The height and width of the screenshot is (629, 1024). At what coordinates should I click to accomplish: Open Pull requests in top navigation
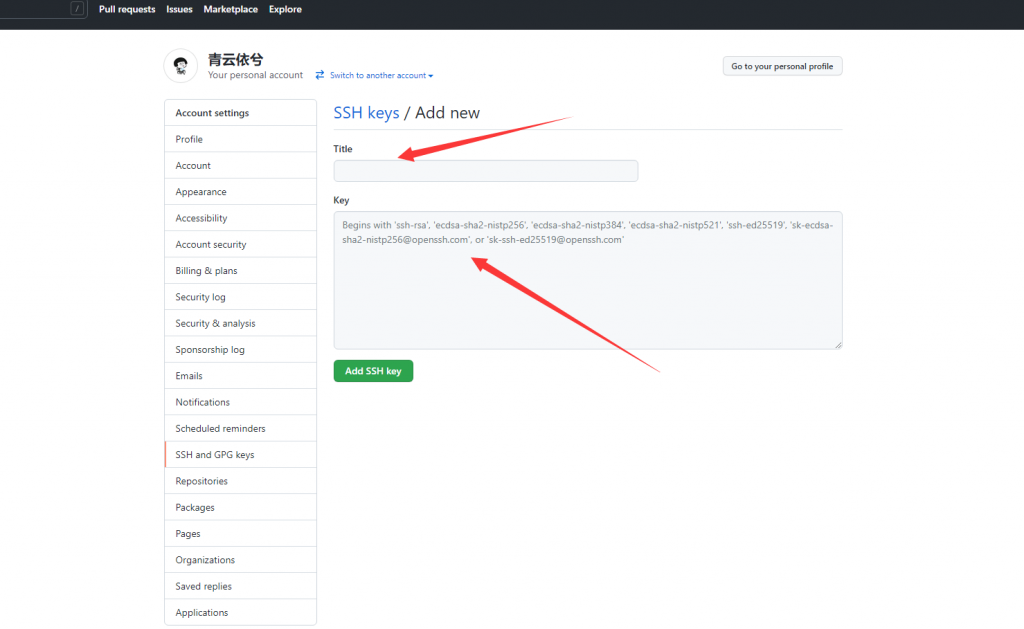[x=127, y=9]
